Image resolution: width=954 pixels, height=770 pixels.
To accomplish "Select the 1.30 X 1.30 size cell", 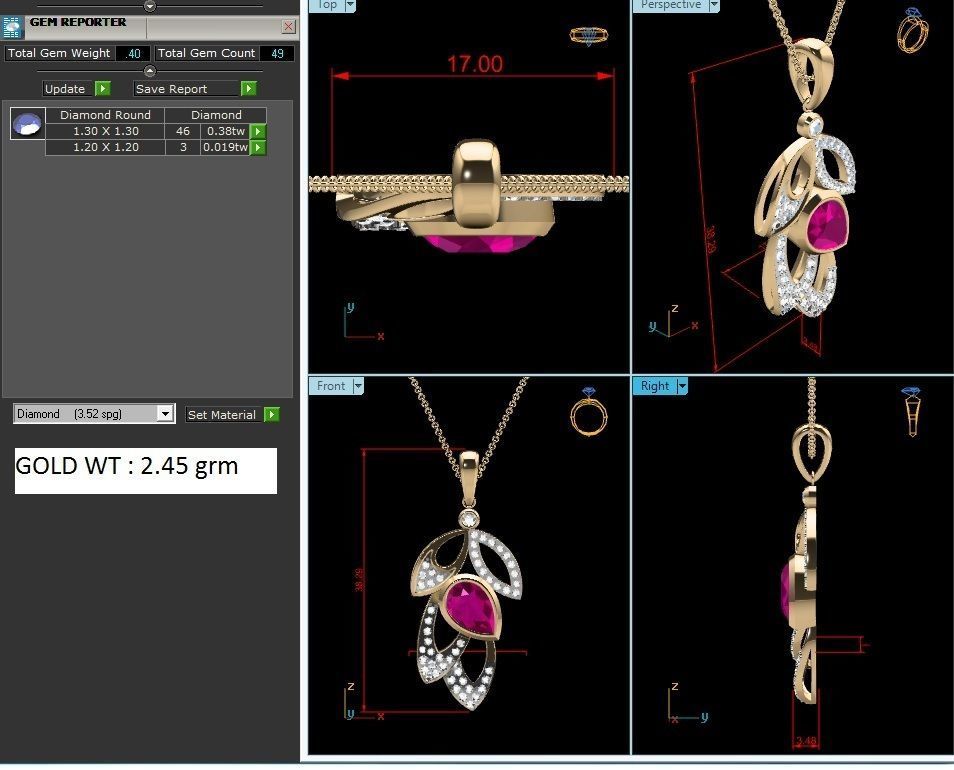I will click(105, 131).
